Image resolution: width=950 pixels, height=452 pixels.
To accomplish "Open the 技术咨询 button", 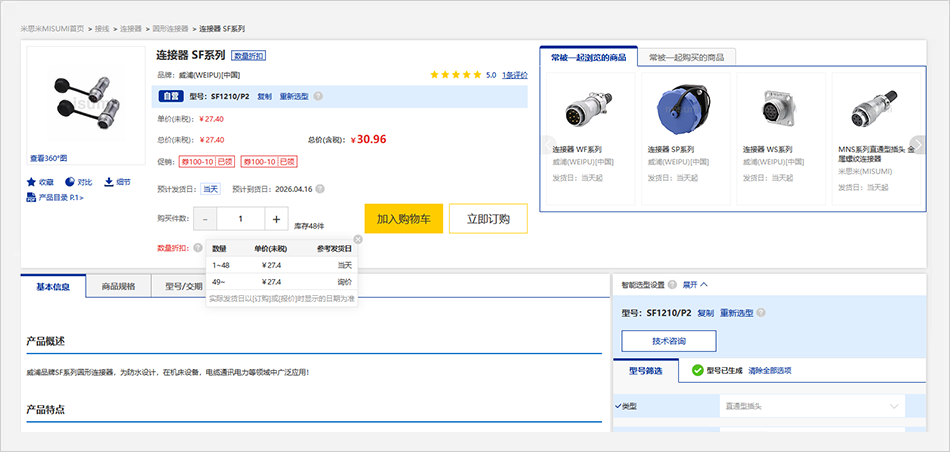I will tap(668, 341).
